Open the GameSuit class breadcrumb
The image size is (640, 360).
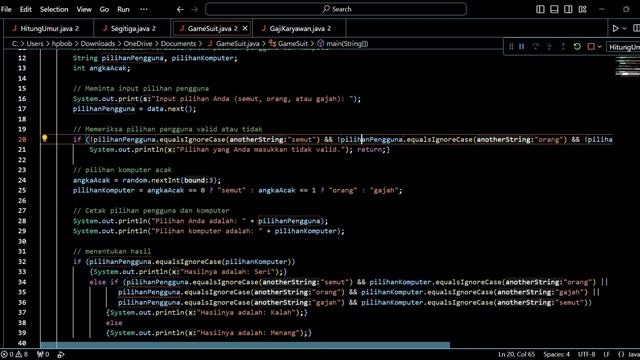point(289,43)
